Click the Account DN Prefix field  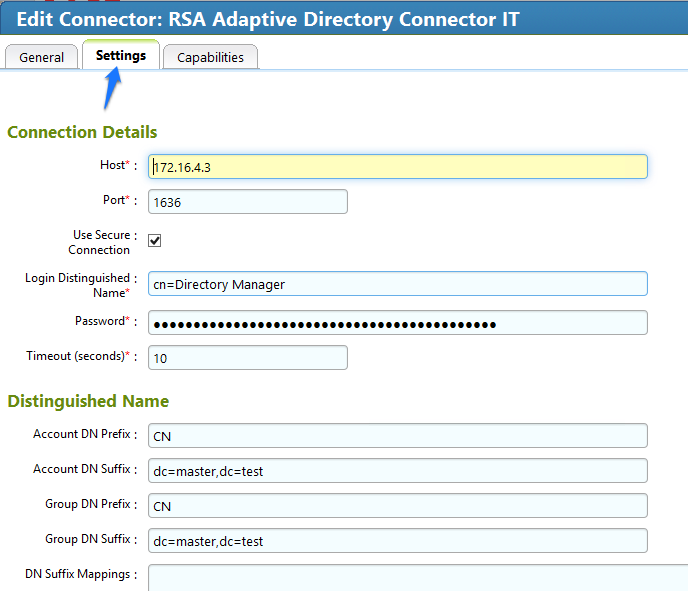[398, 436]
